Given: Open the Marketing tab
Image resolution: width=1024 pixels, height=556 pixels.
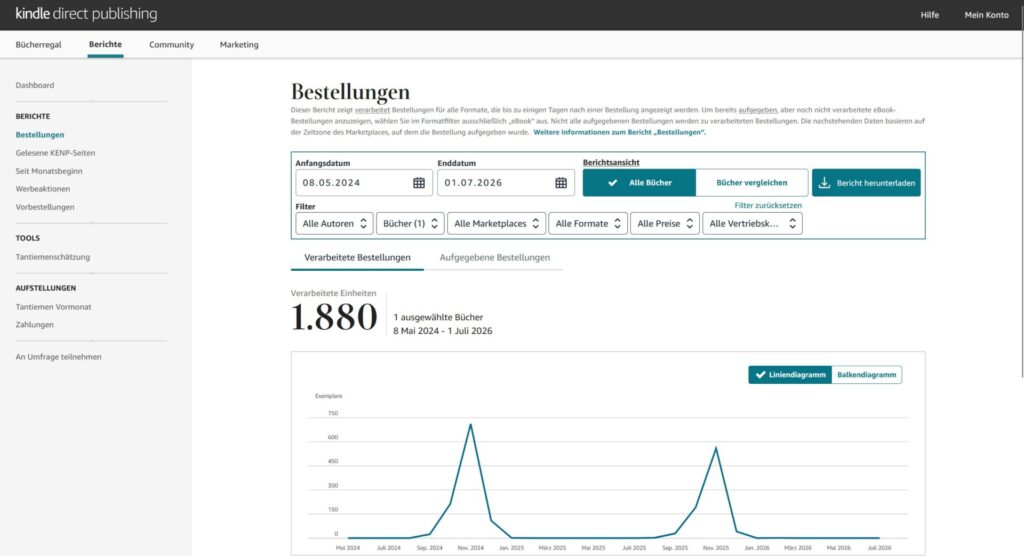Looking at the screenshot, I should tap(239, 44).
